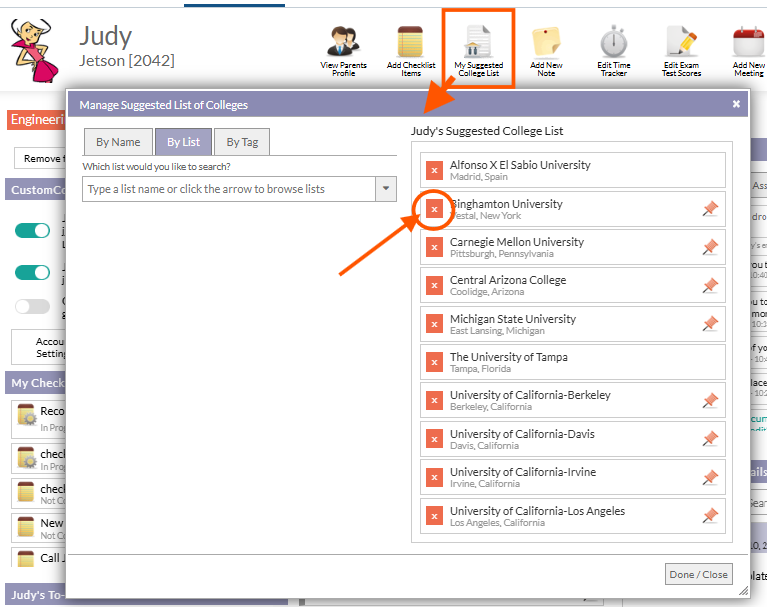Open the New checklist item
The image size is (767, 607).
pos(39,528)
